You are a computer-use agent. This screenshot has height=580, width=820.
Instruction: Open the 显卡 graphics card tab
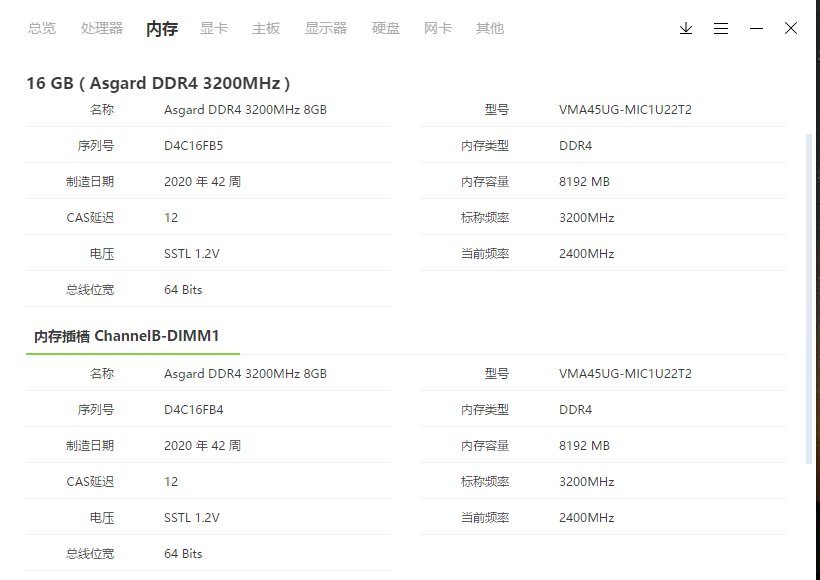point(214,28)
